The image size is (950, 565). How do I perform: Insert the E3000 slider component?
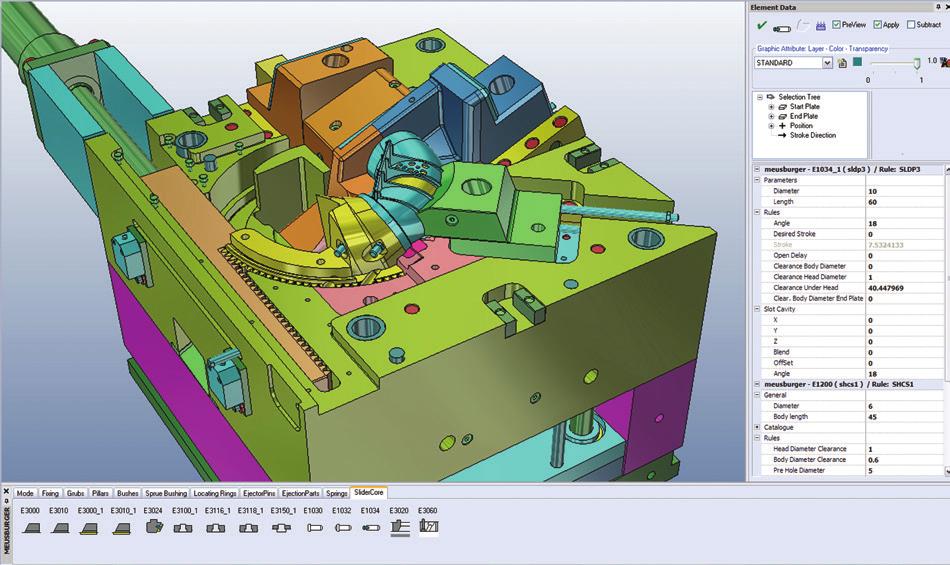click(x=32, y=529)
